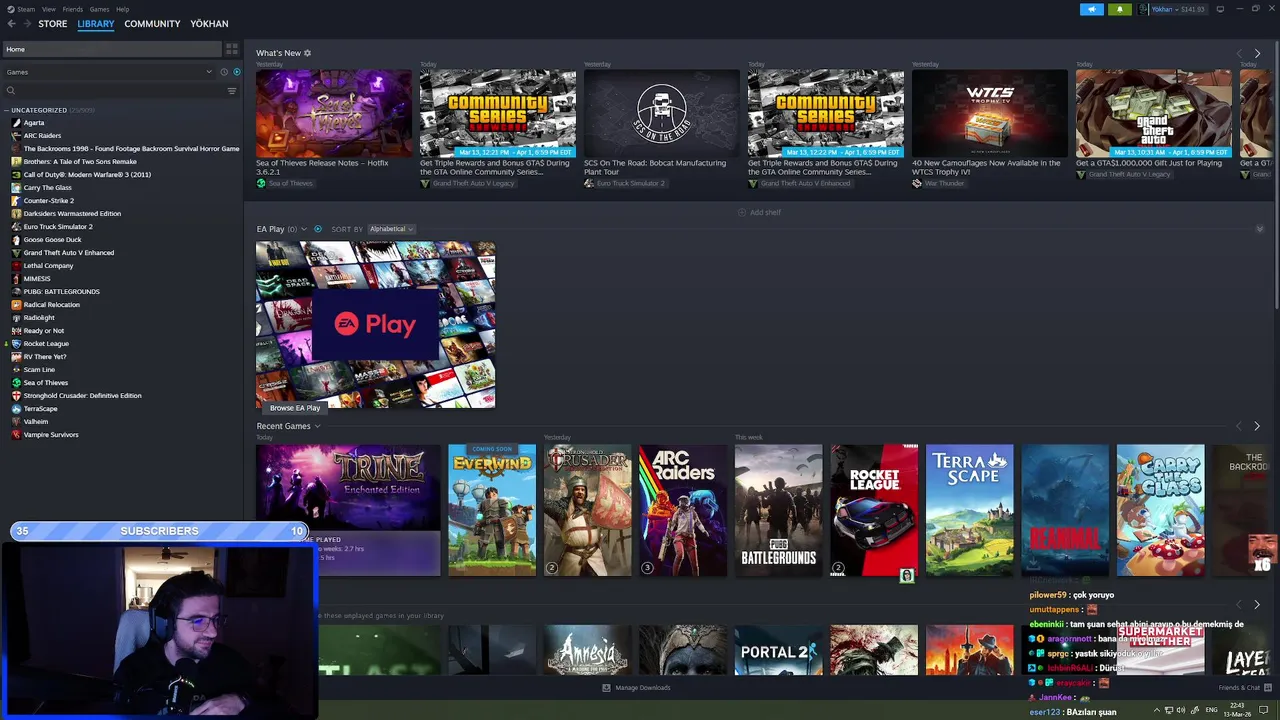Change sort by Alphabetical dropdown

click(x=391, y=229)
